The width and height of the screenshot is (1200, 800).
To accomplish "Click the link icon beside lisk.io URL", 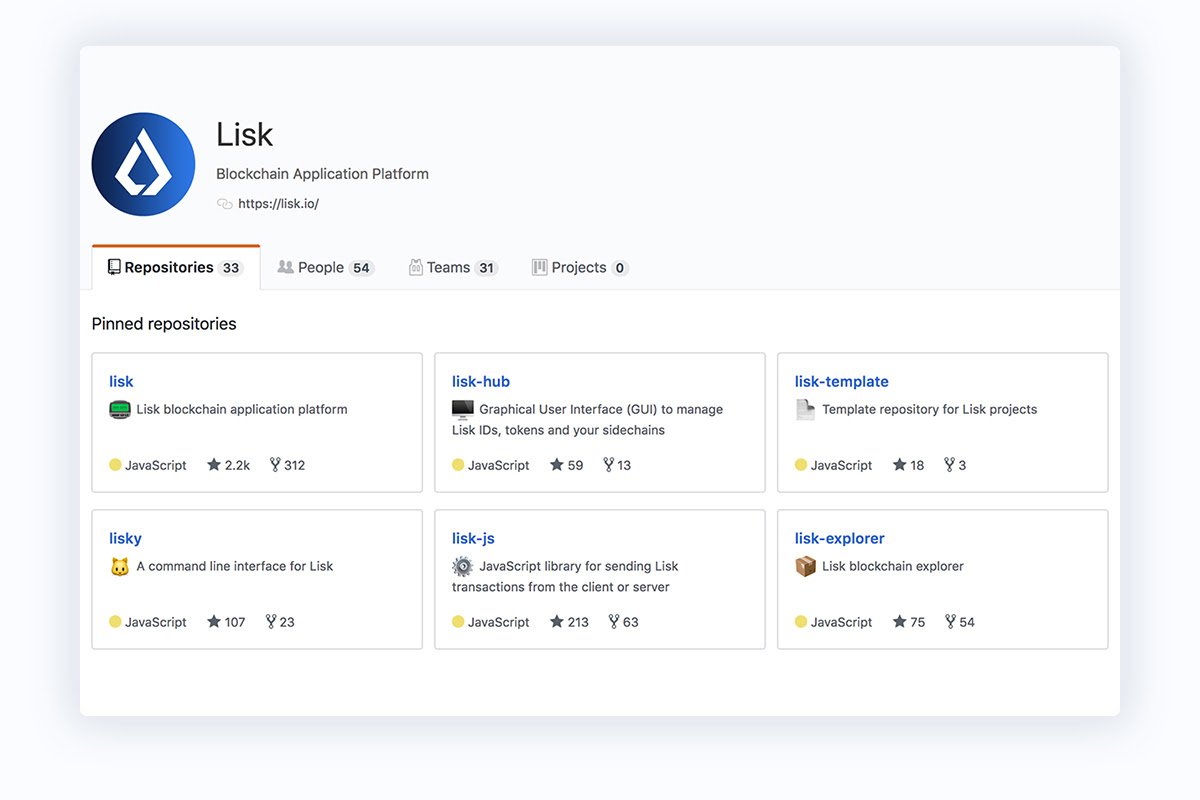I will click(x=224, y=204).
